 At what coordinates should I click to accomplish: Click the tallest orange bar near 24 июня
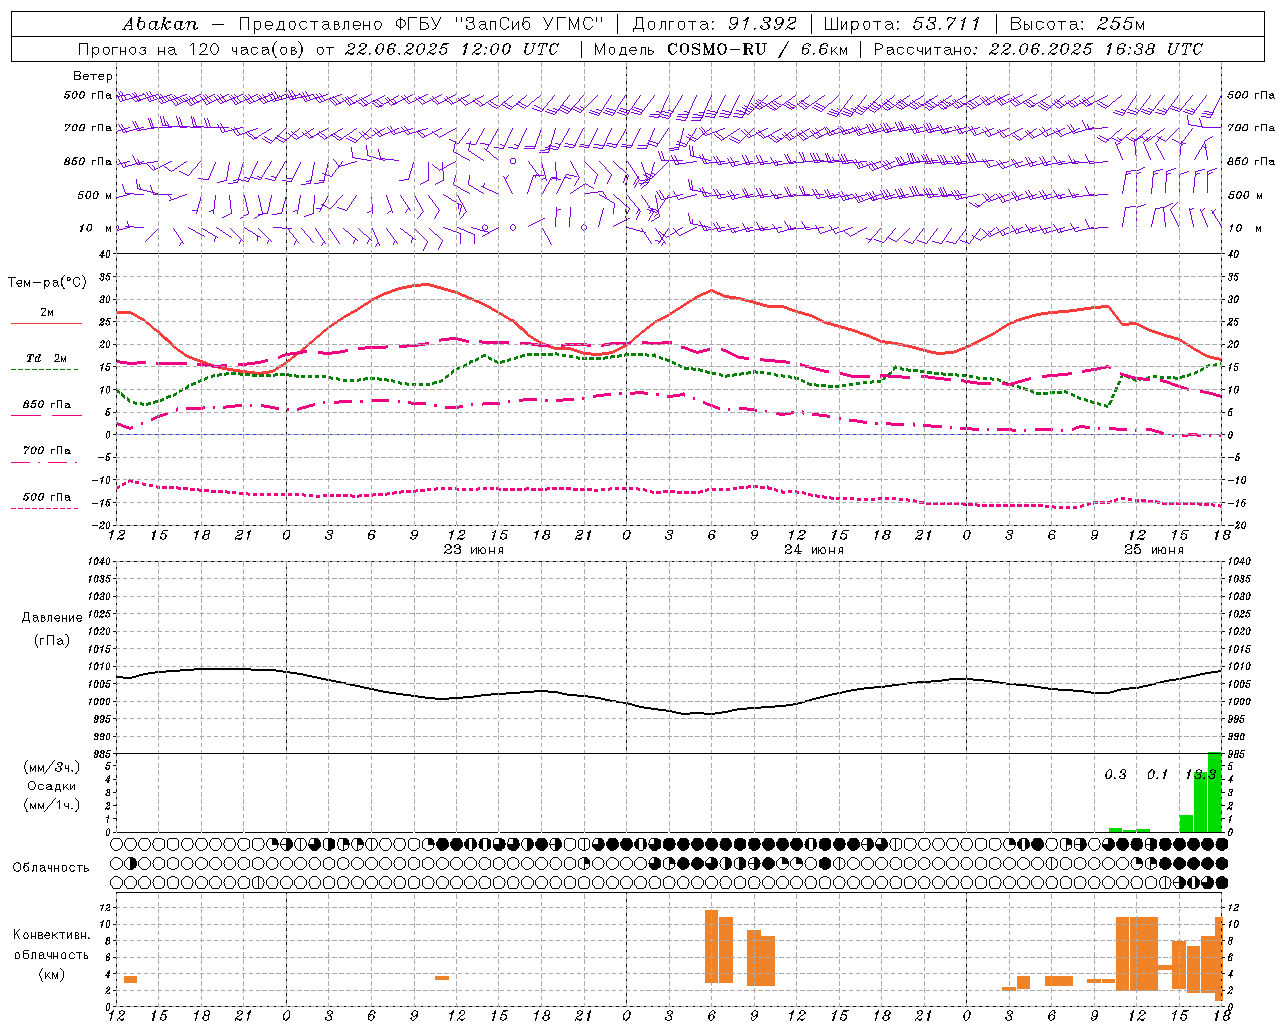[x=712, y=946]
